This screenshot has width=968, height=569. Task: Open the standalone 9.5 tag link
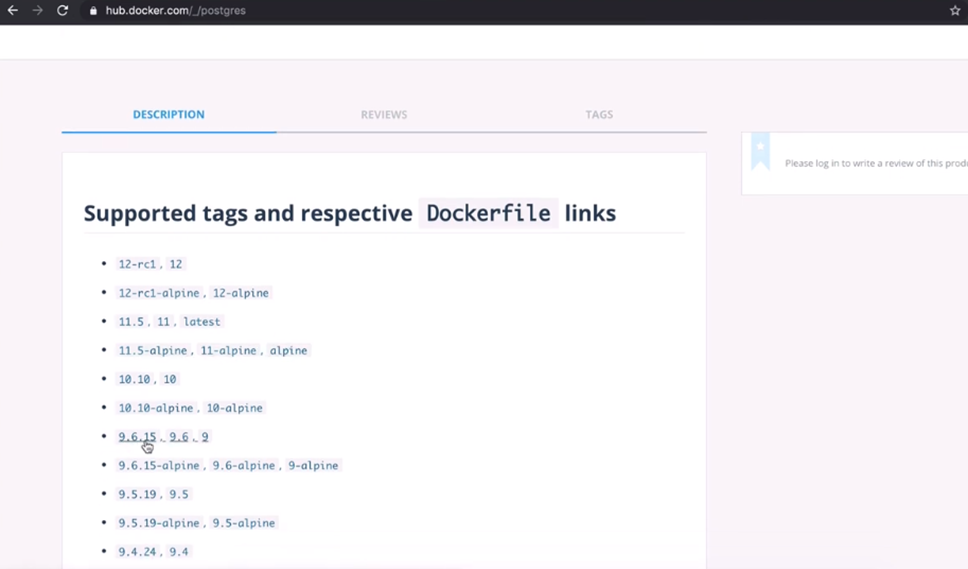[179, 494]
